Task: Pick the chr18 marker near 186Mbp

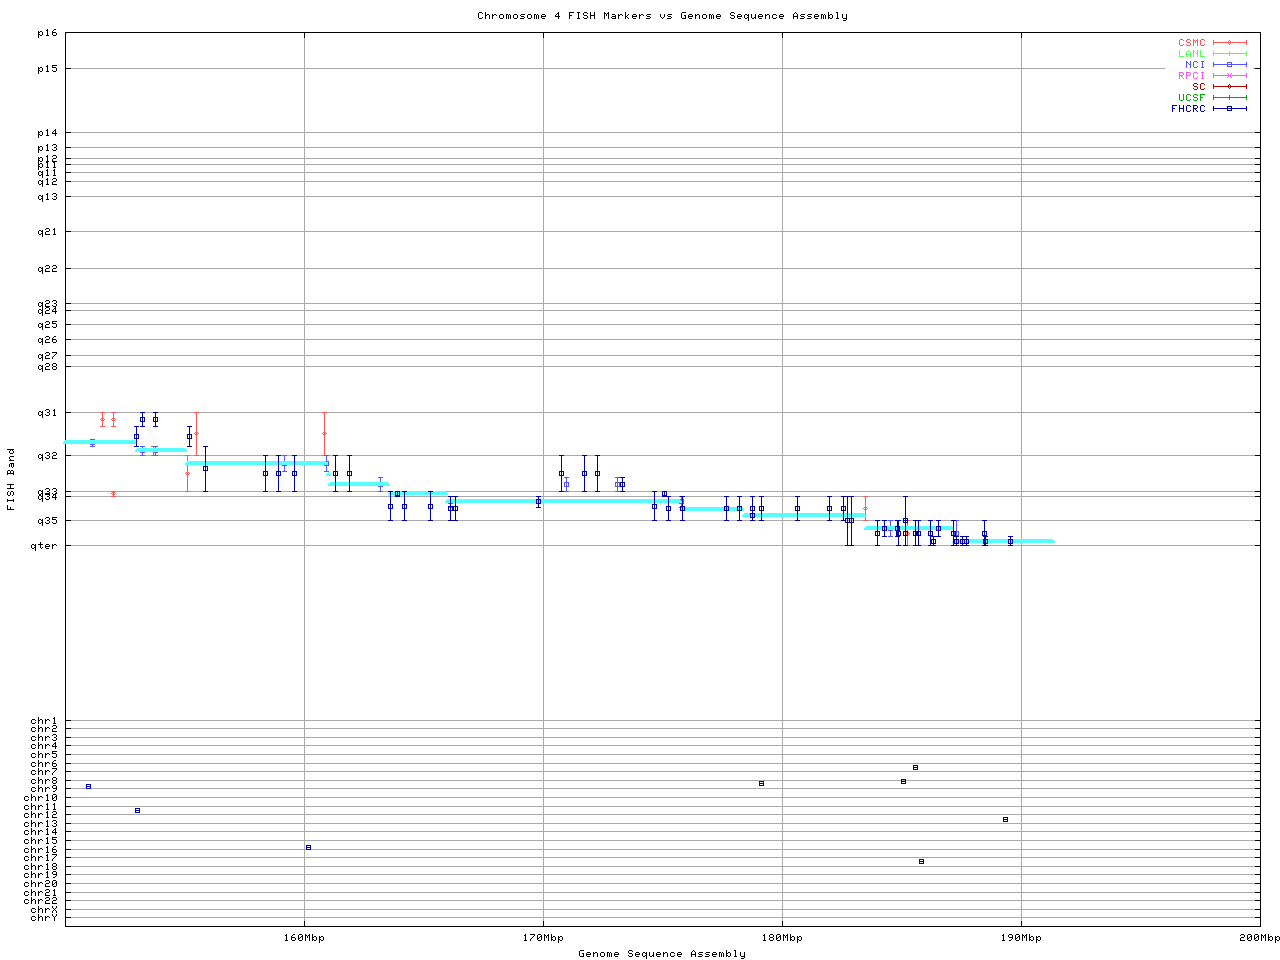Action: [921, 861]
